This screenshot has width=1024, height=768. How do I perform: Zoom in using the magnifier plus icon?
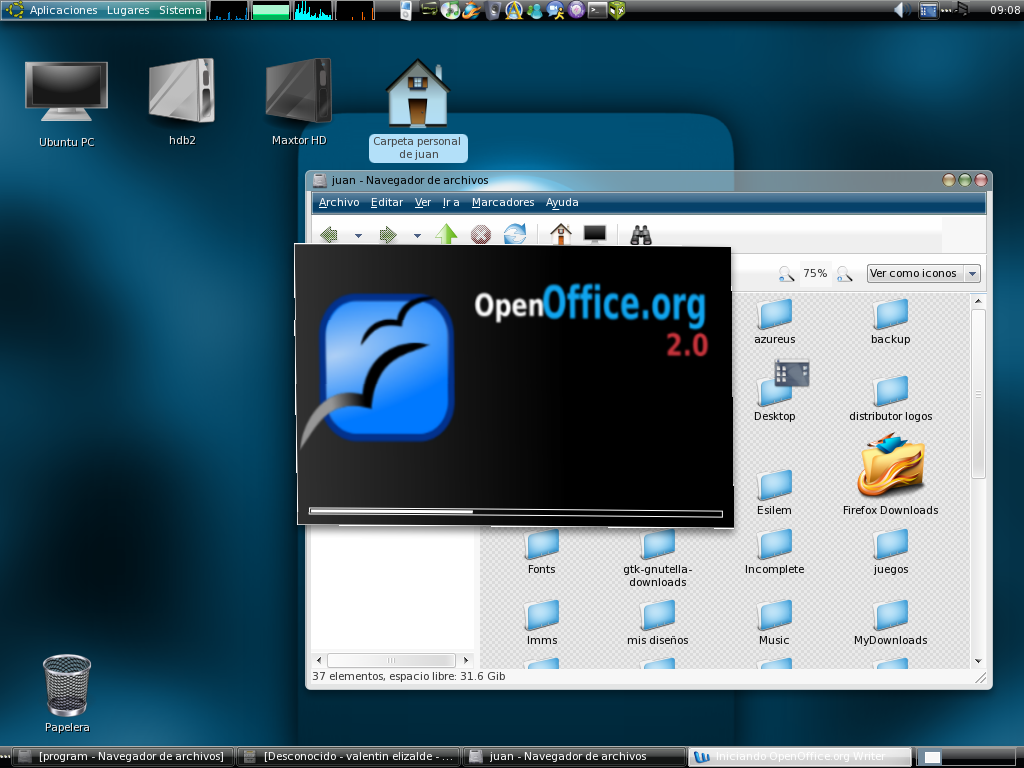coord(844,274)
